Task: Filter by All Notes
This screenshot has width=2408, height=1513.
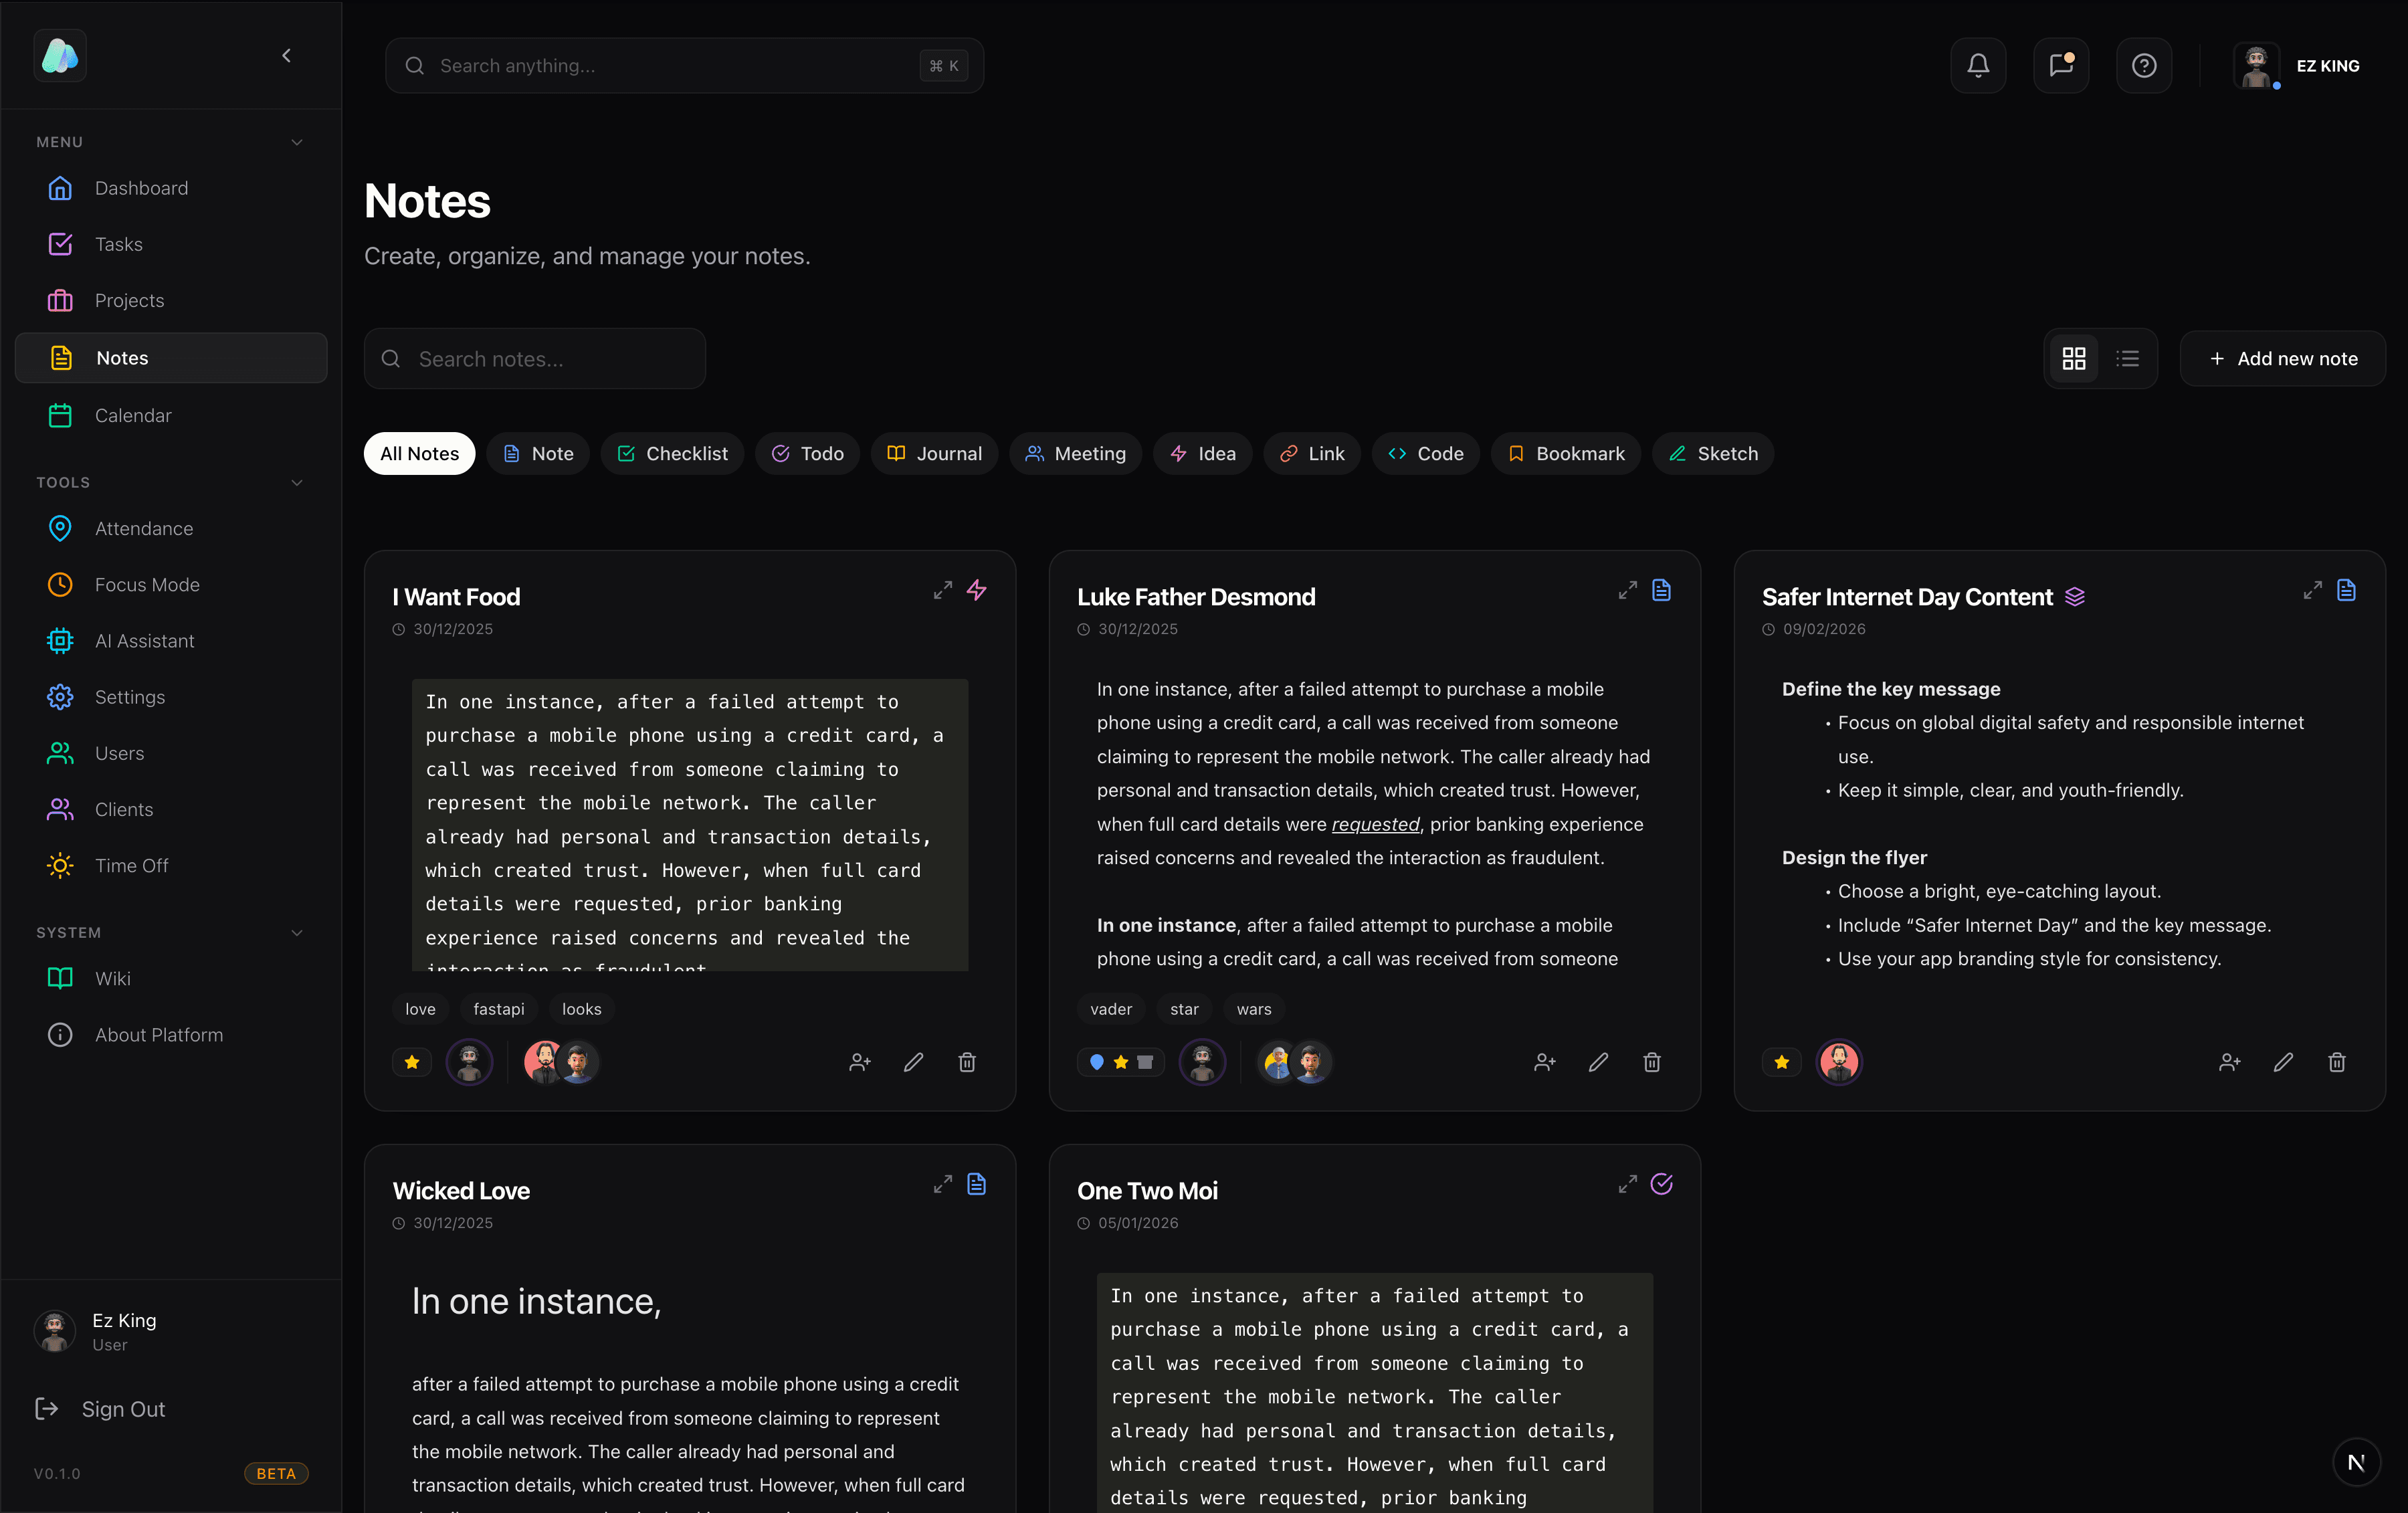Action: click(419, 454)
